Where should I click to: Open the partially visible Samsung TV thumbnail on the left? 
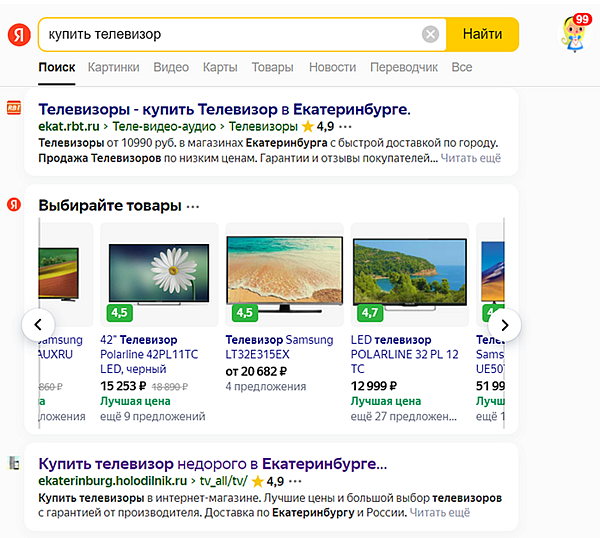(65, 274)
